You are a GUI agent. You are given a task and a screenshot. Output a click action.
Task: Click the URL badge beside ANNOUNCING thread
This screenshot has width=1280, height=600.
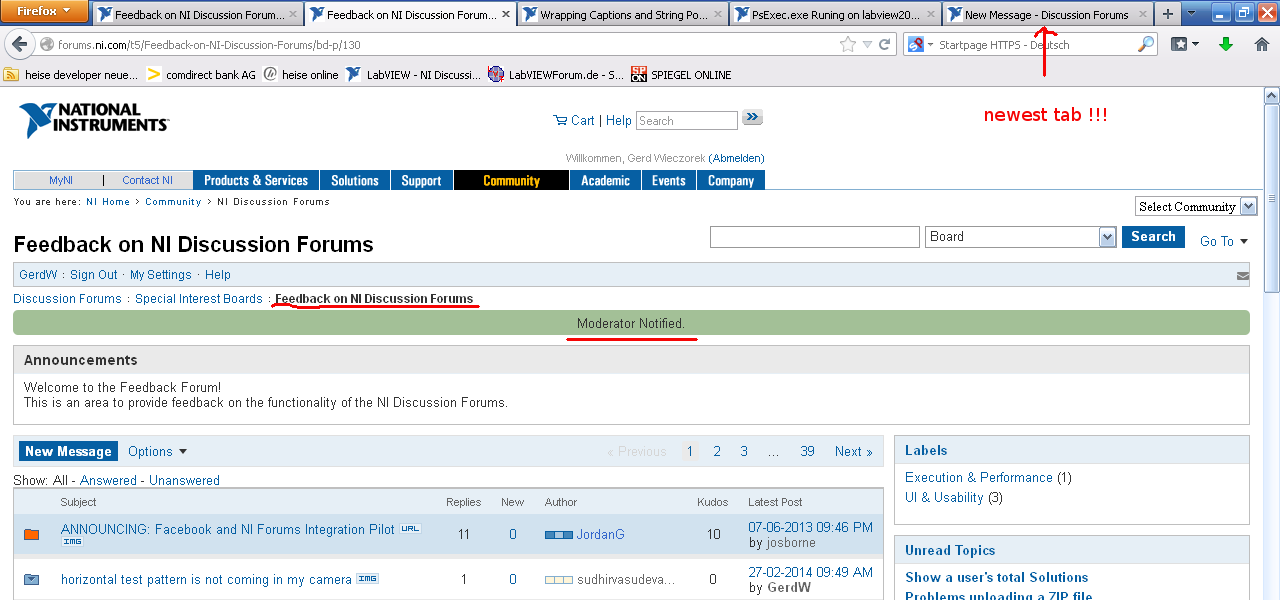click(410, 528)
